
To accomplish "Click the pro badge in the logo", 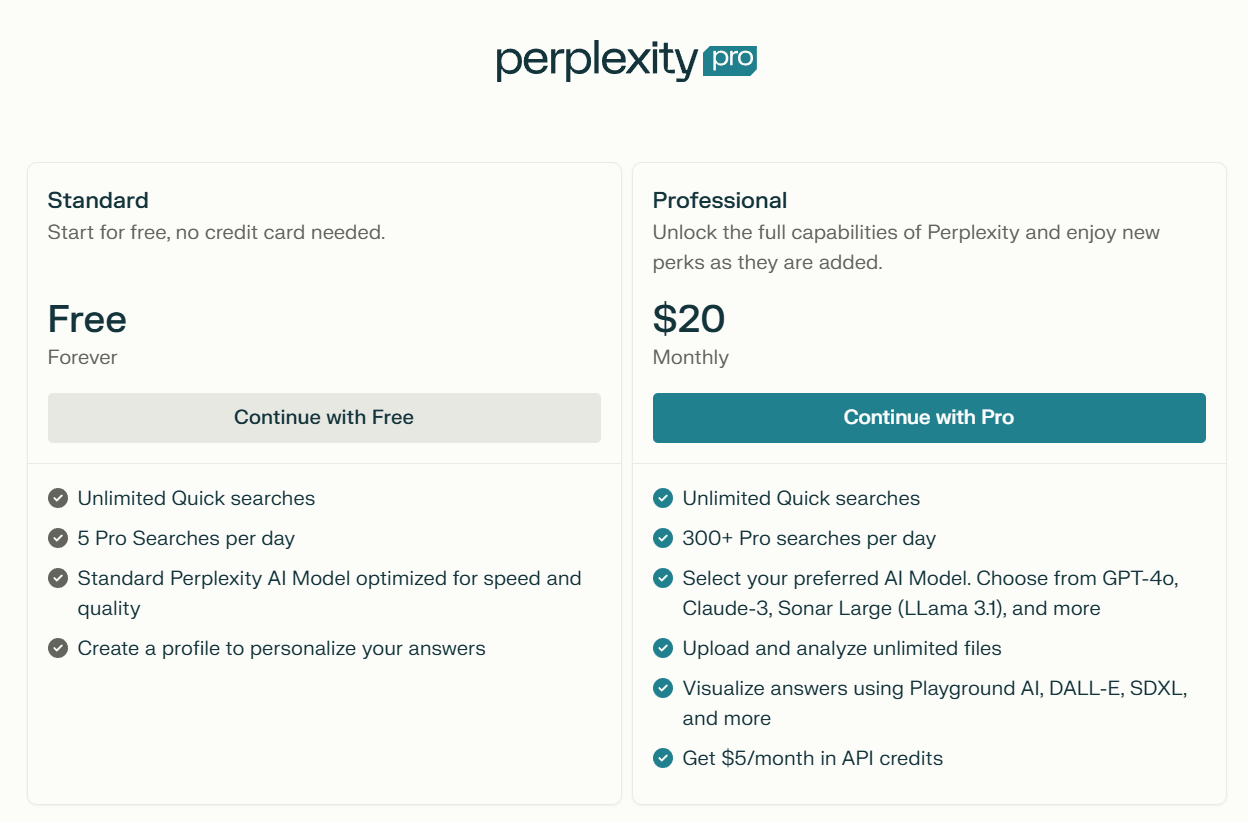I will point(730,60).
